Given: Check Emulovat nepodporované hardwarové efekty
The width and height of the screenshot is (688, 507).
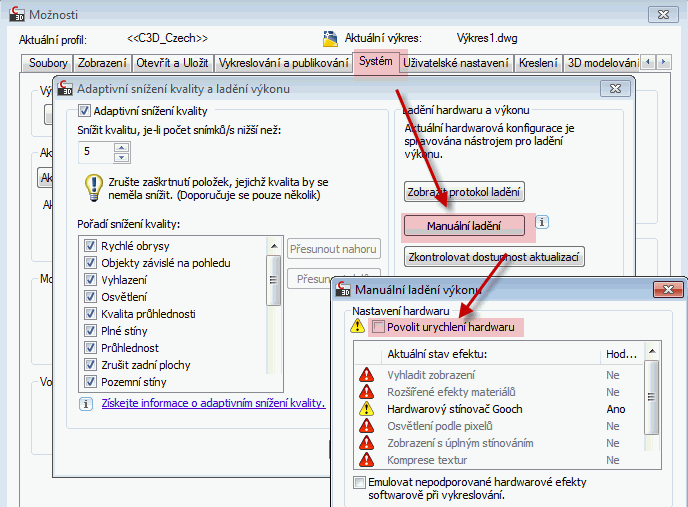Looking at the screenshot, I should [x=359, y=482].
